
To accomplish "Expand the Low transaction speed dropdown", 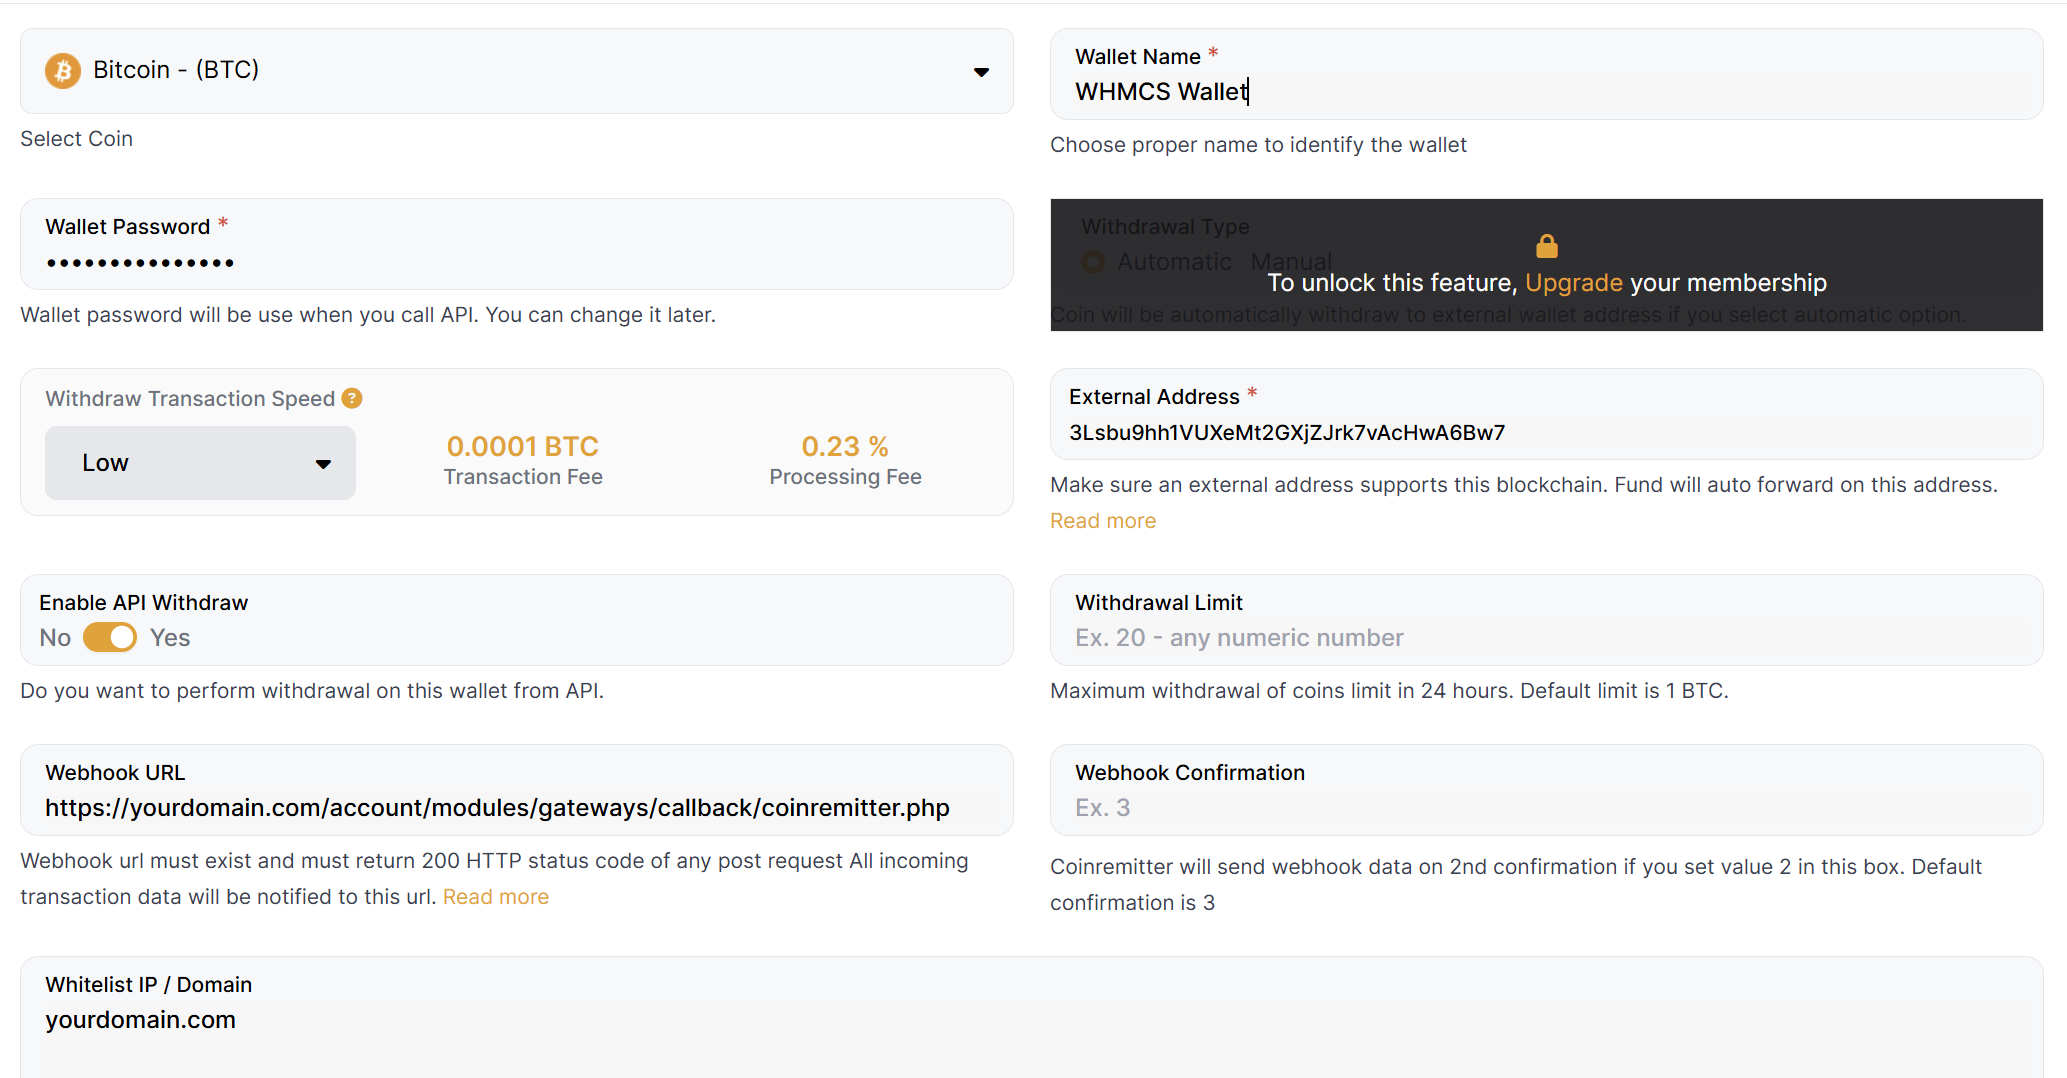I will tap(200, 463).
